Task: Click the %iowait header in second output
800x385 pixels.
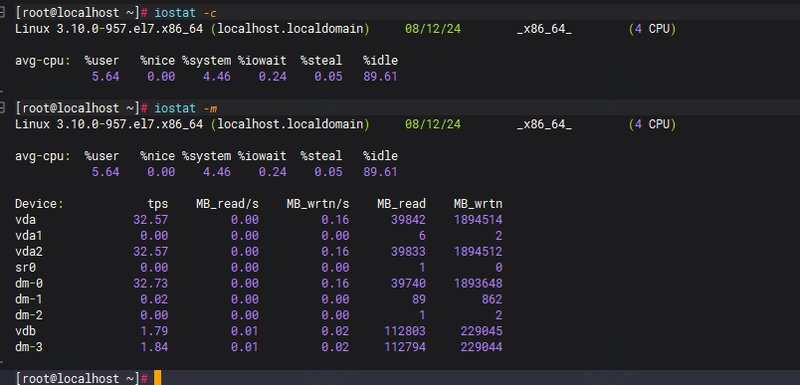Action: [262, 156]
